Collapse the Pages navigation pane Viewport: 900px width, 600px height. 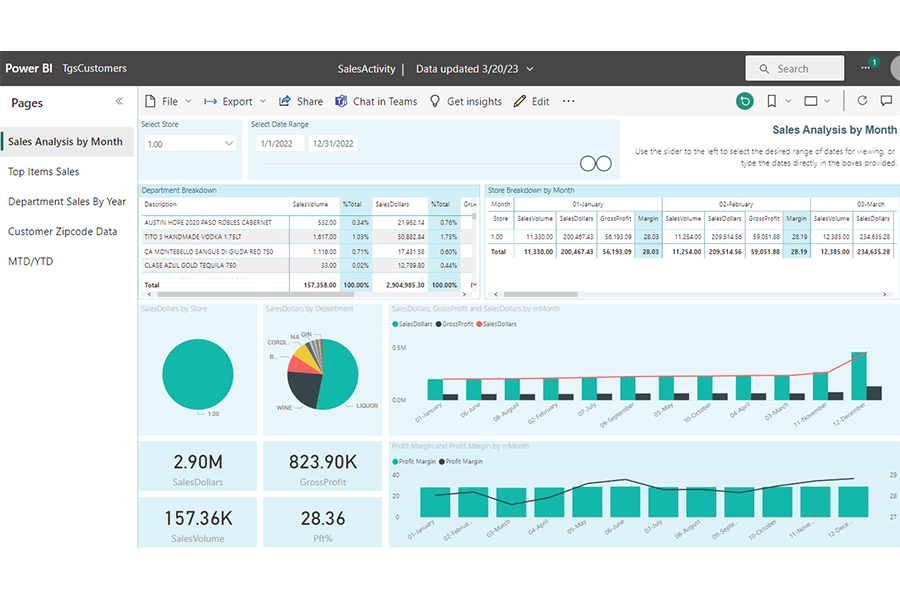tap(120, 102)
